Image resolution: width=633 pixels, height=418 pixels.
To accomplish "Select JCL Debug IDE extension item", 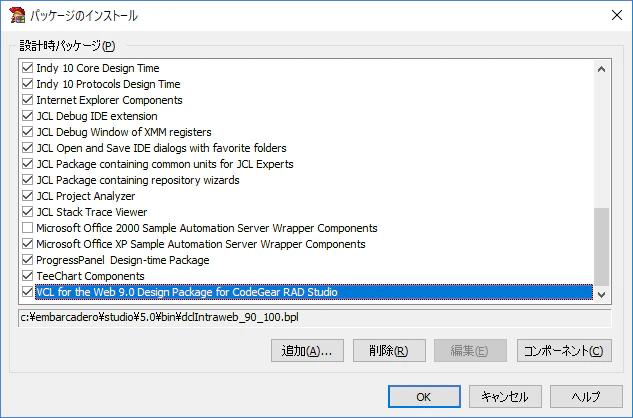I will click(x=97, y=116).
